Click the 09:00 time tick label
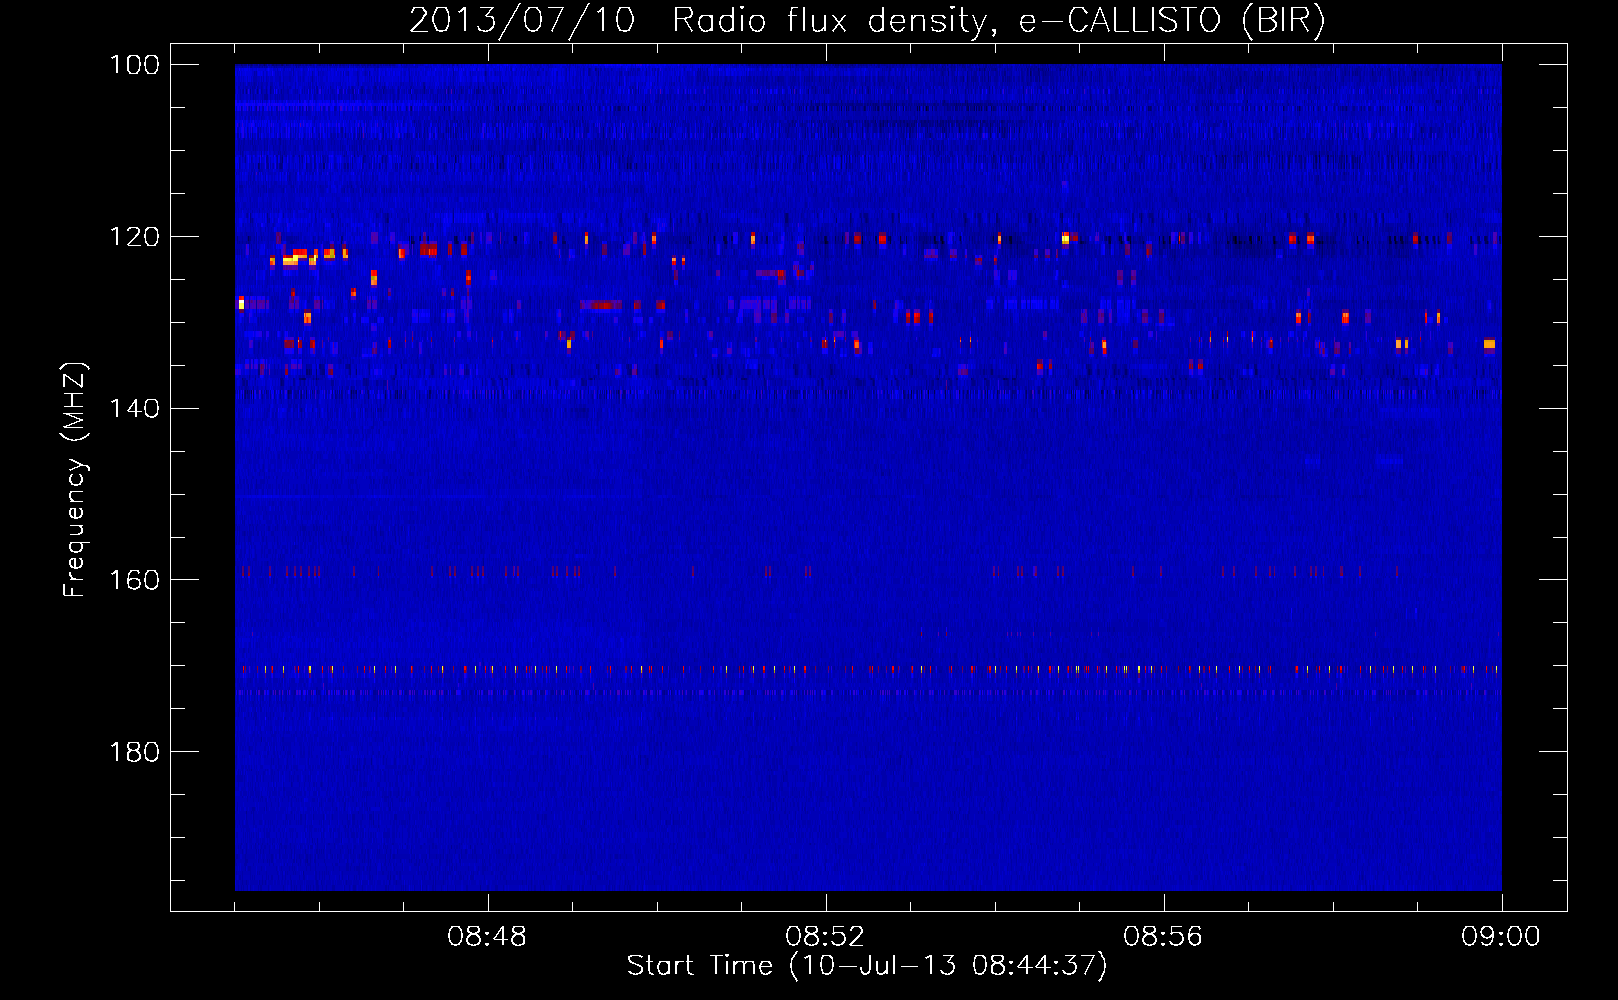The width and height of the screenshot is (1618, 1000). tap(1501, 937)
